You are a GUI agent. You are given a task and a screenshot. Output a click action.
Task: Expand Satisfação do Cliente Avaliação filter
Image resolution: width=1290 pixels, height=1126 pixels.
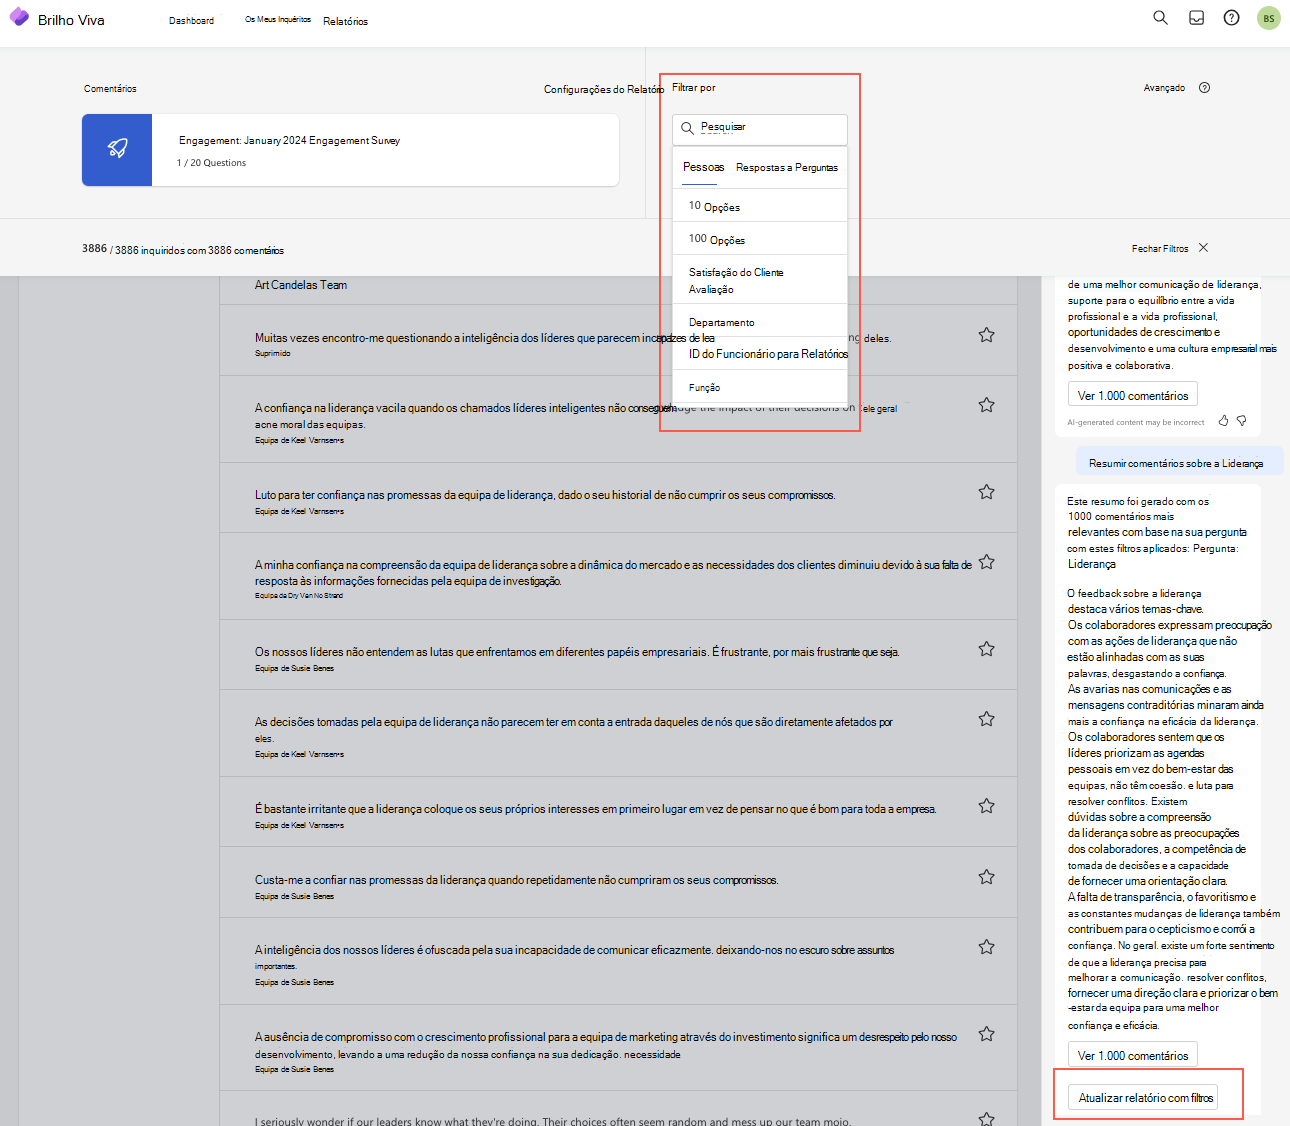(760, 280)
